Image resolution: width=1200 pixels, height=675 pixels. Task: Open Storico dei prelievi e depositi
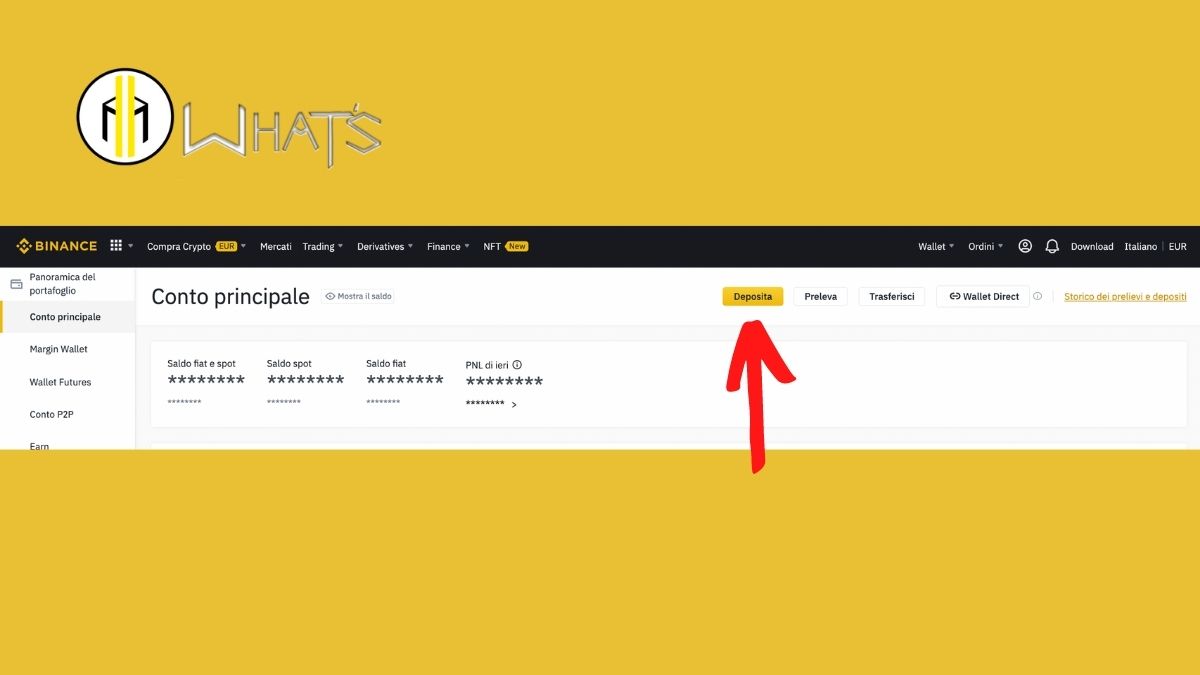tap(1124, 296)
